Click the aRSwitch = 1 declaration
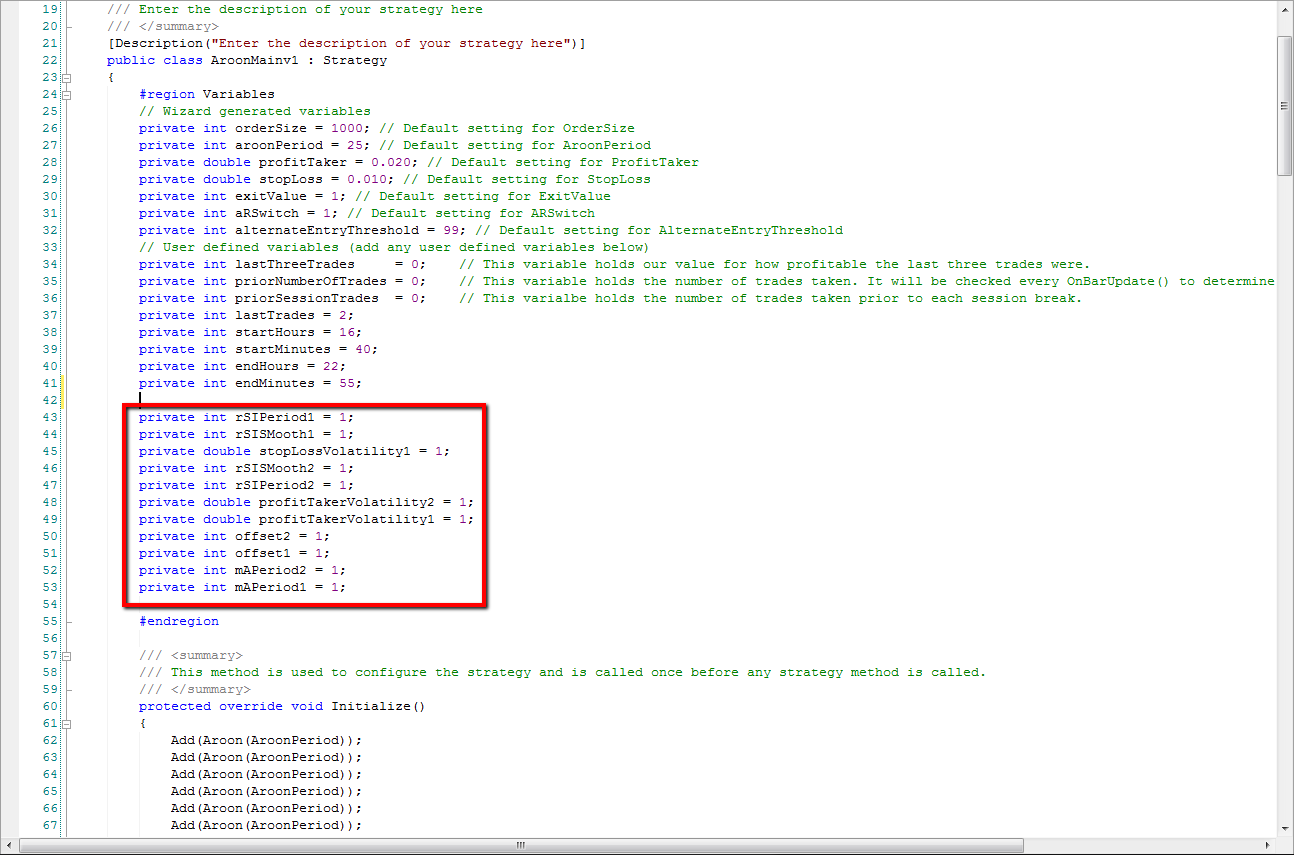The width and height of the screenshot is (1294, 855). [x=238, y=213]
